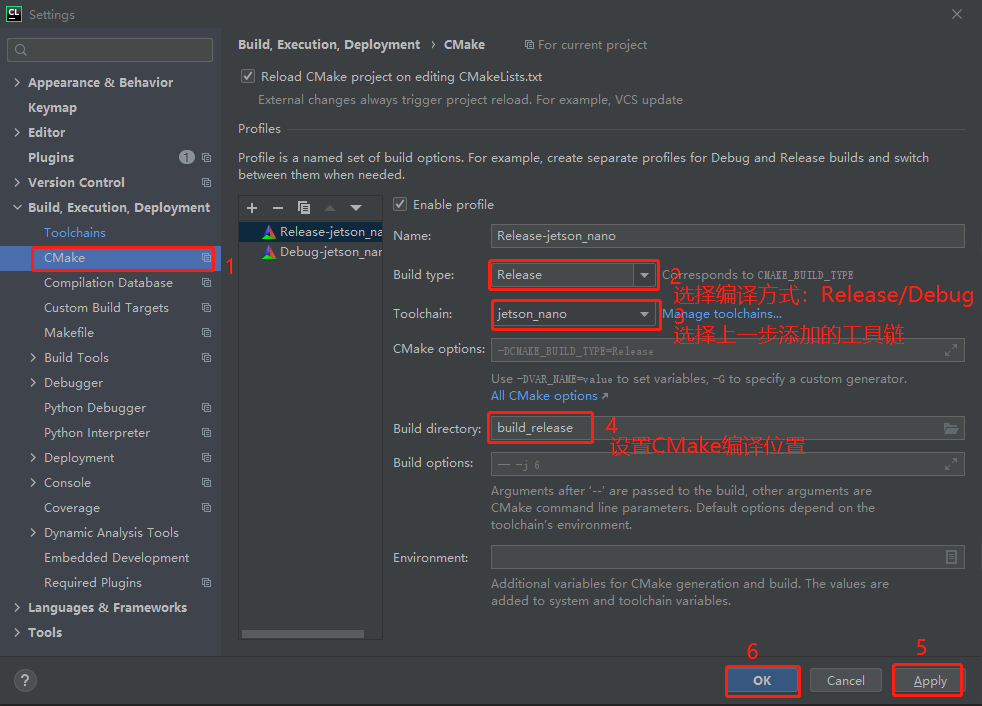Toggle the Enable profile checkbox
This screenshot has width=982, height=706.
[400, 204]
